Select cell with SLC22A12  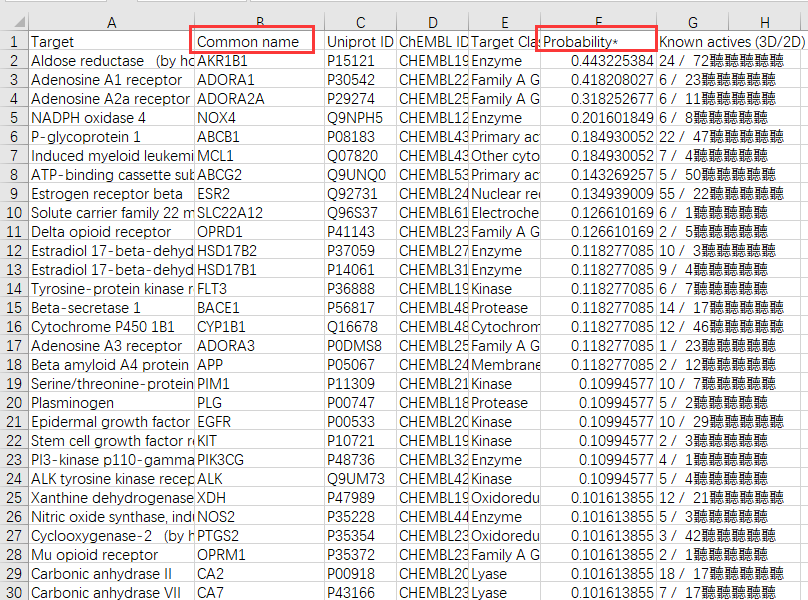pos(259,213)
